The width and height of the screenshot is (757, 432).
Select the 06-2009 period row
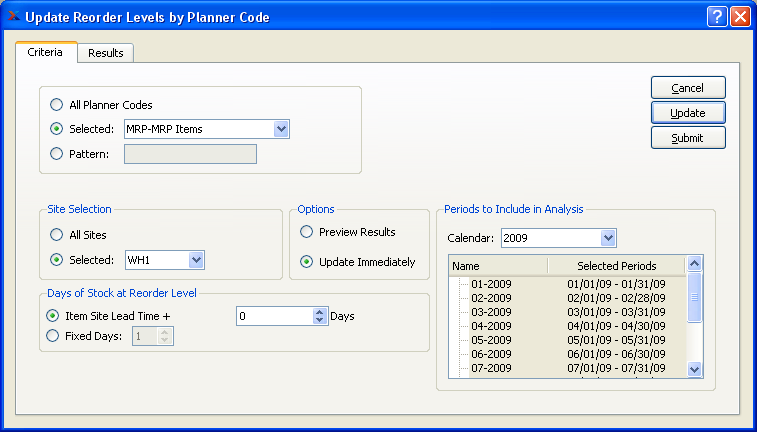[x=567, y=354]
